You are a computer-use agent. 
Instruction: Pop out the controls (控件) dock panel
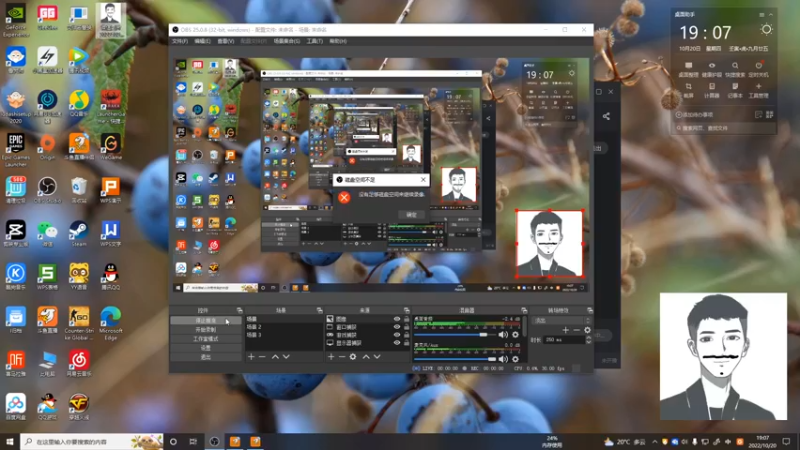pos(239,310)
